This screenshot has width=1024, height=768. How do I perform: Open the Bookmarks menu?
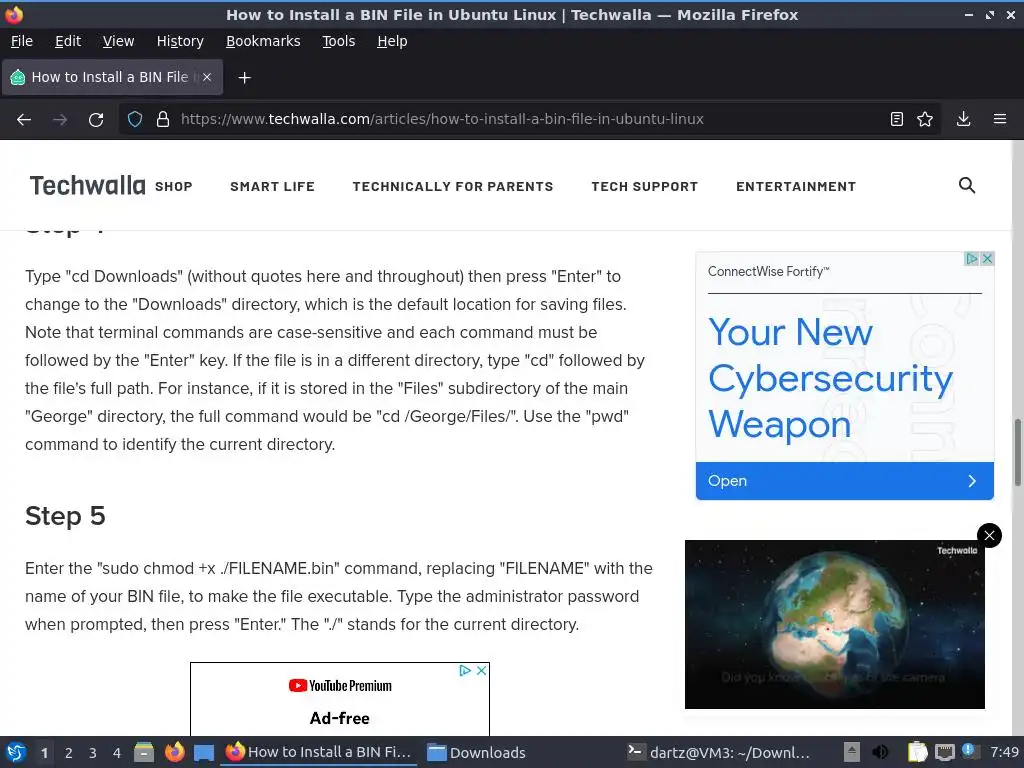tap(263, 41)
